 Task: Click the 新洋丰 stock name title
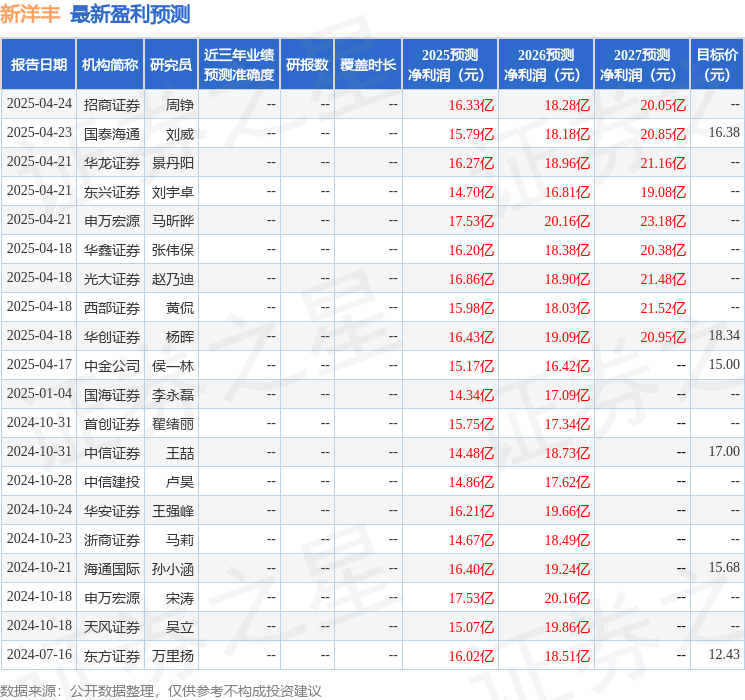tap(30, 14)
